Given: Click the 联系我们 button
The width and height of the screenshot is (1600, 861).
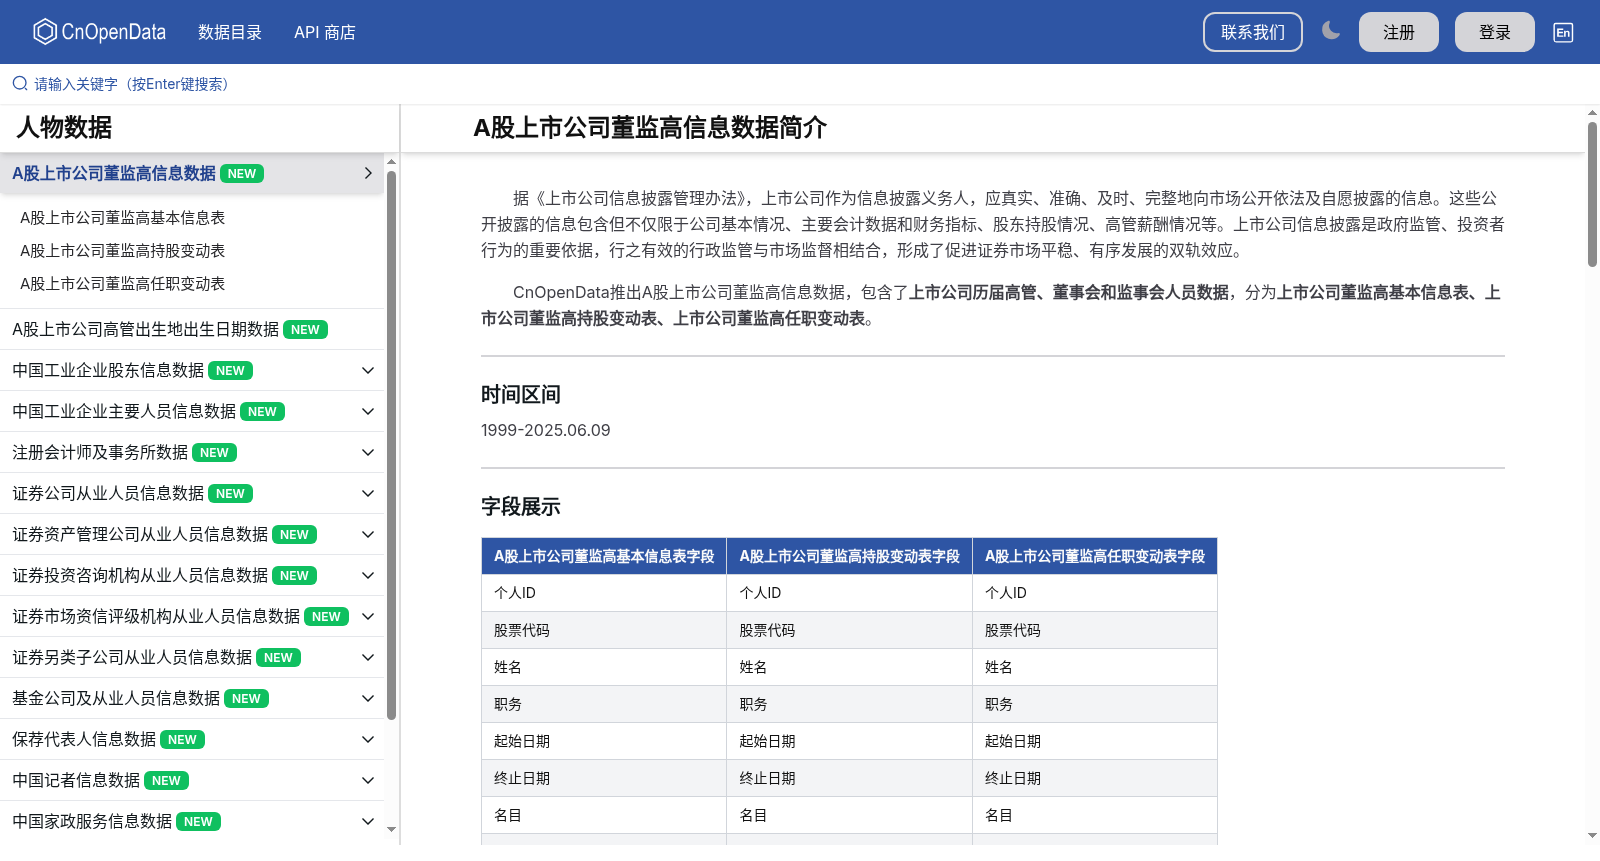Looking at the screenshot, I should tap(1253, 32).
